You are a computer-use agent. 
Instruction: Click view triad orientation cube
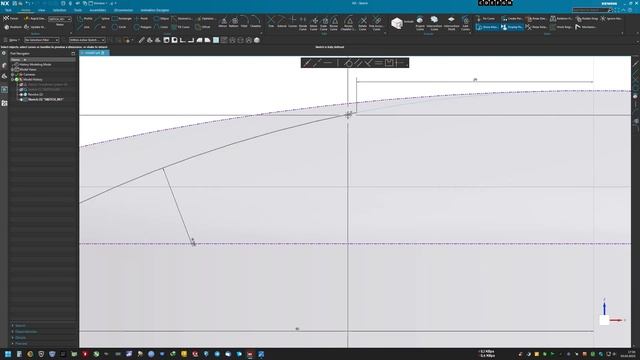(604, 320)
